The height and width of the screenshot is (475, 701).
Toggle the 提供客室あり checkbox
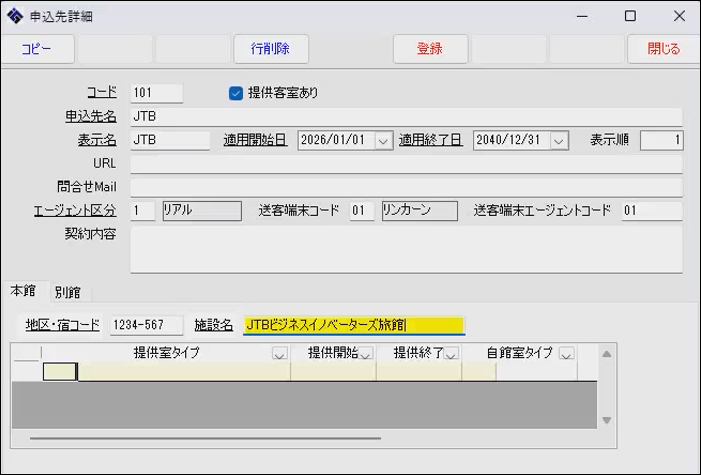236,93
